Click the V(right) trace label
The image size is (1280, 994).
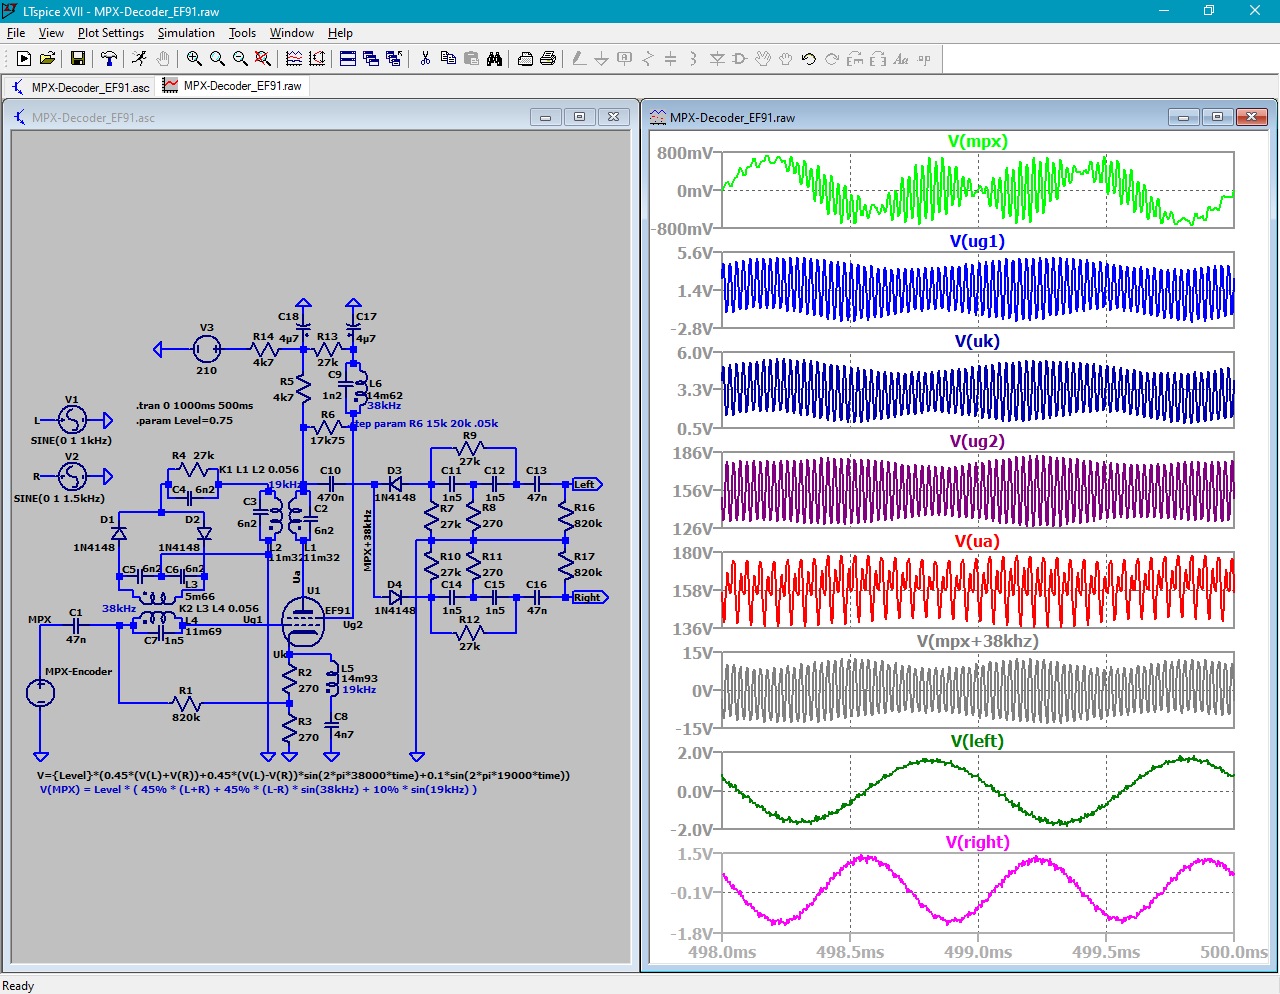coord(977,842)
